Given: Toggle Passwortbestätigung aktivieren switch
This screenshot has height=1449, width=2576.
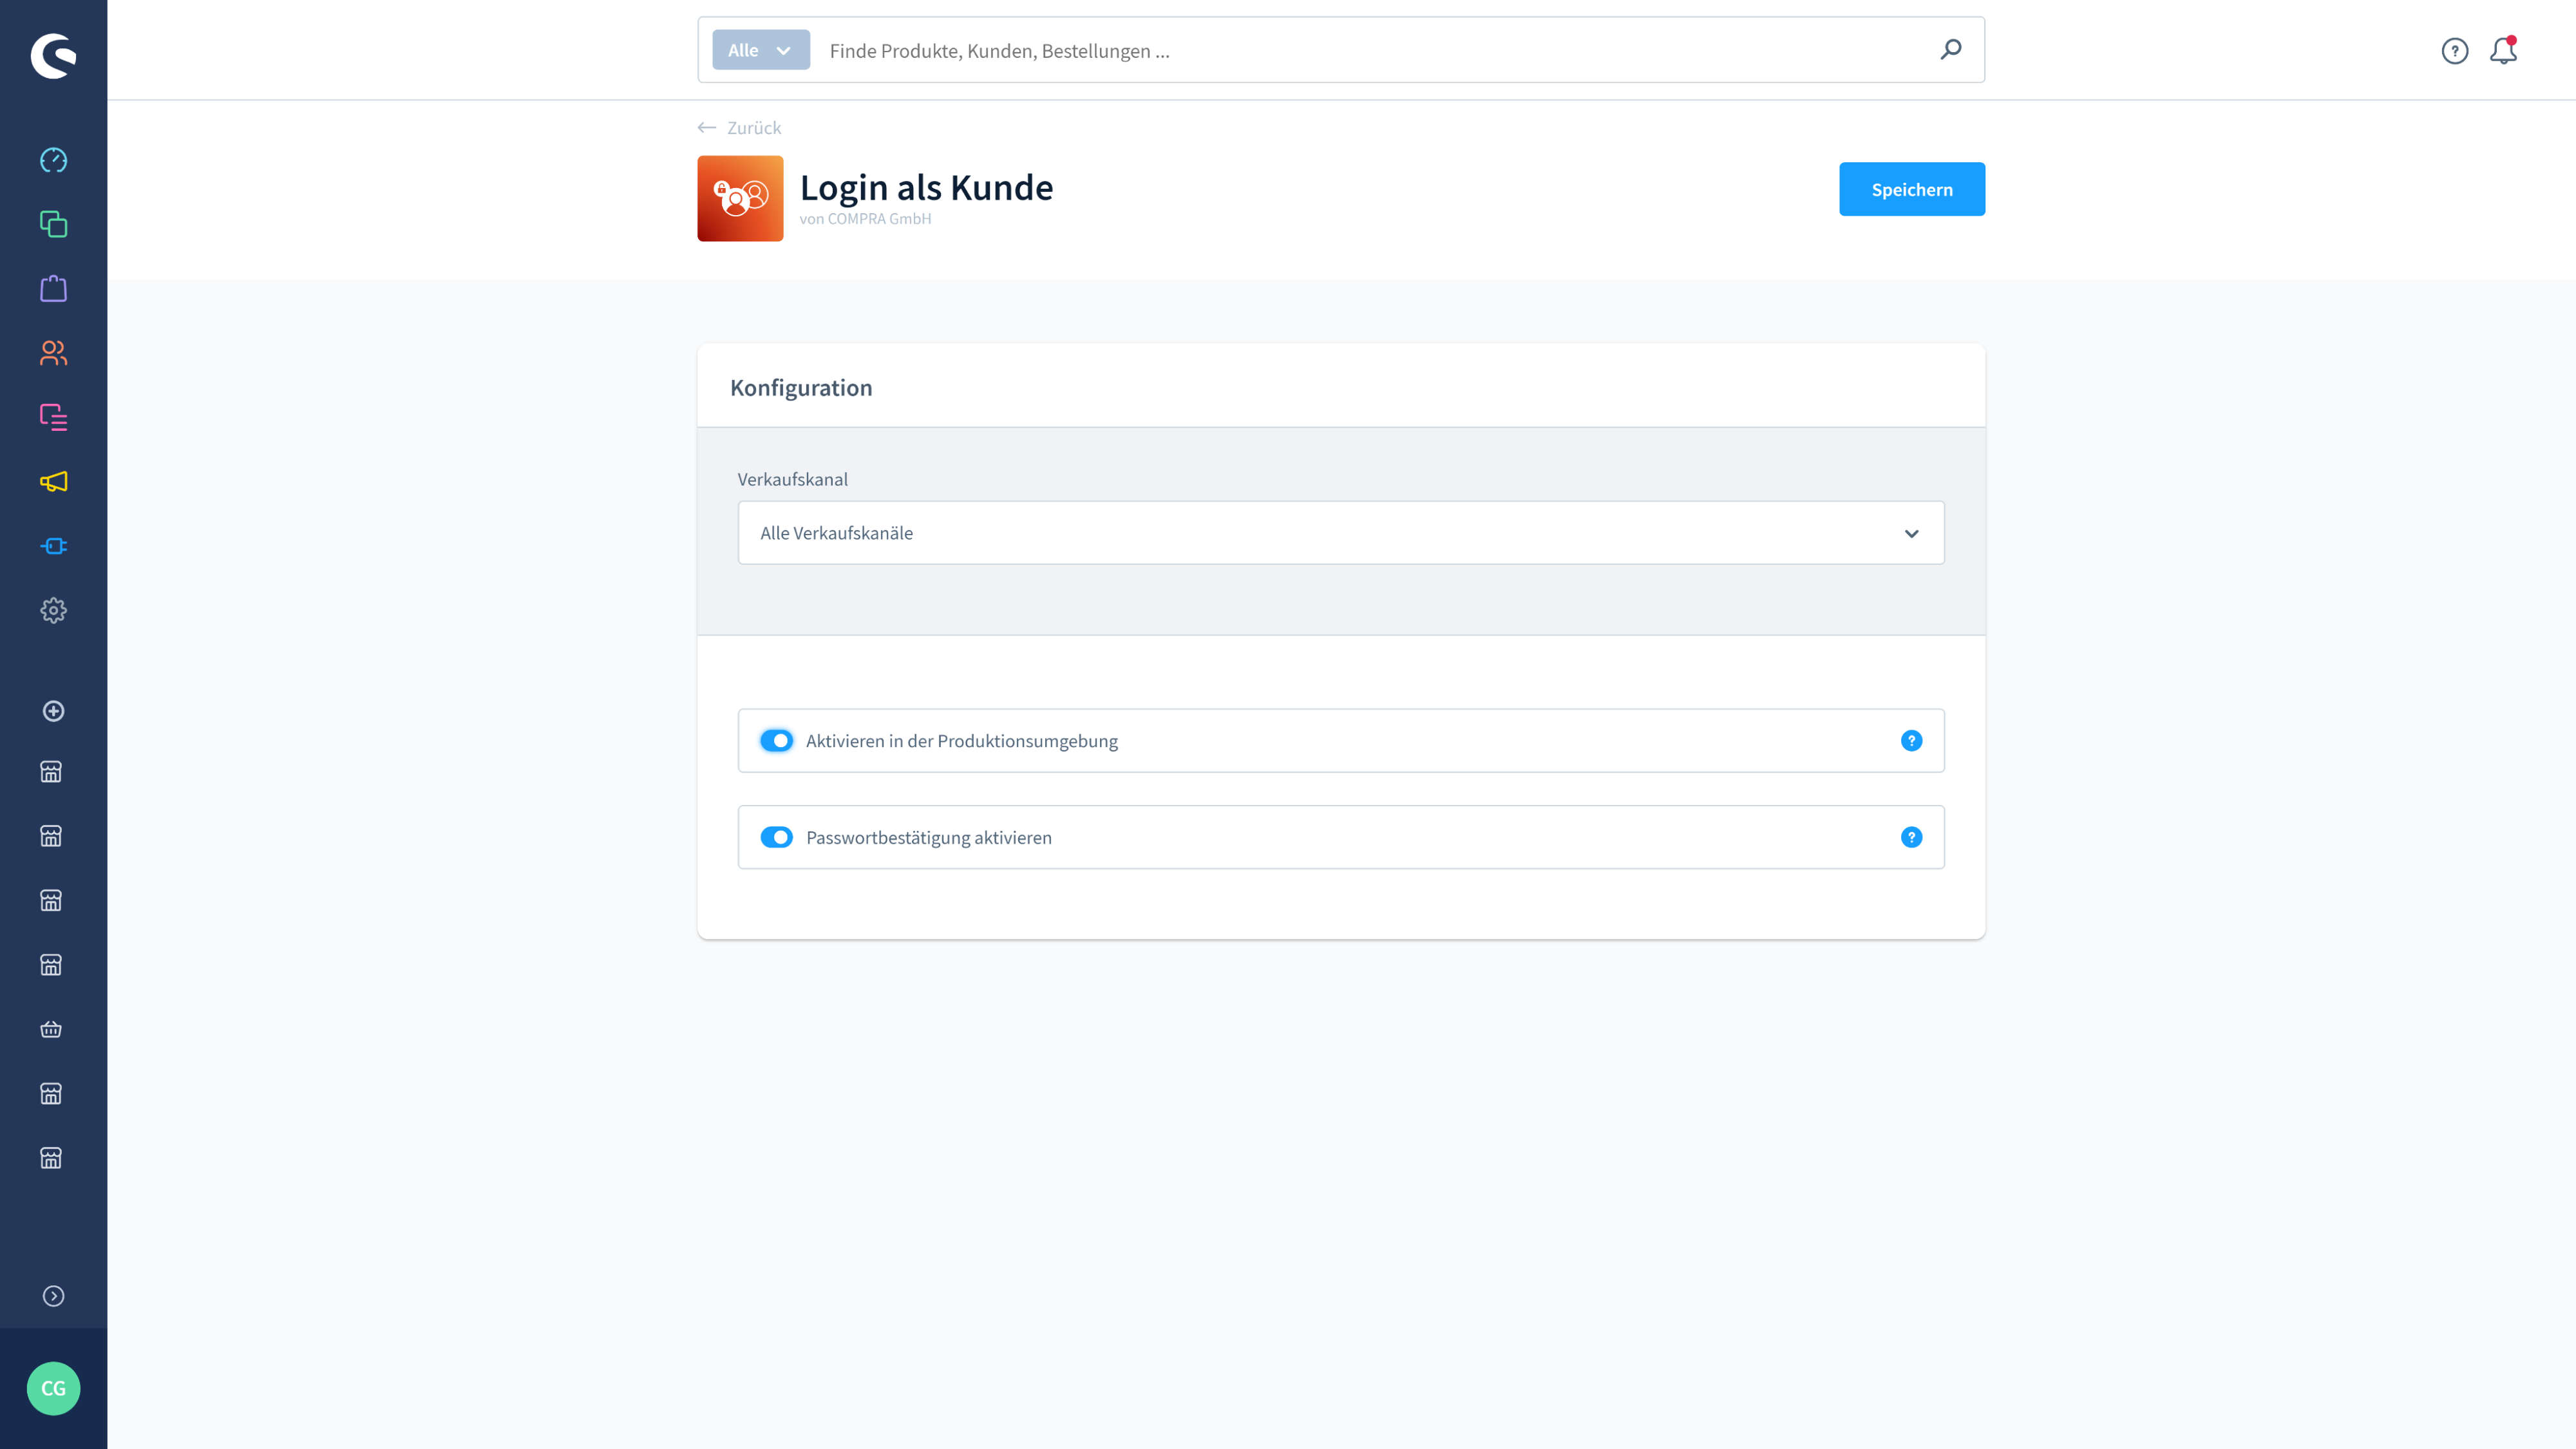Looking at the screenshot, I should (x=776, y=837).
